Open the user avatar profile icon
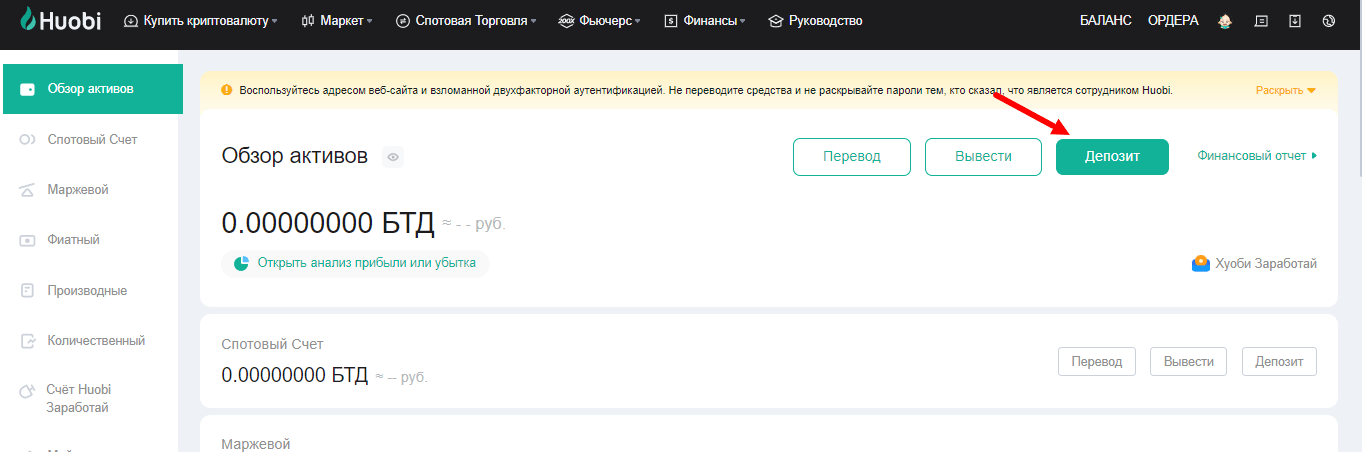Screen dimensions: 1362x452 tap(1225, 21)
